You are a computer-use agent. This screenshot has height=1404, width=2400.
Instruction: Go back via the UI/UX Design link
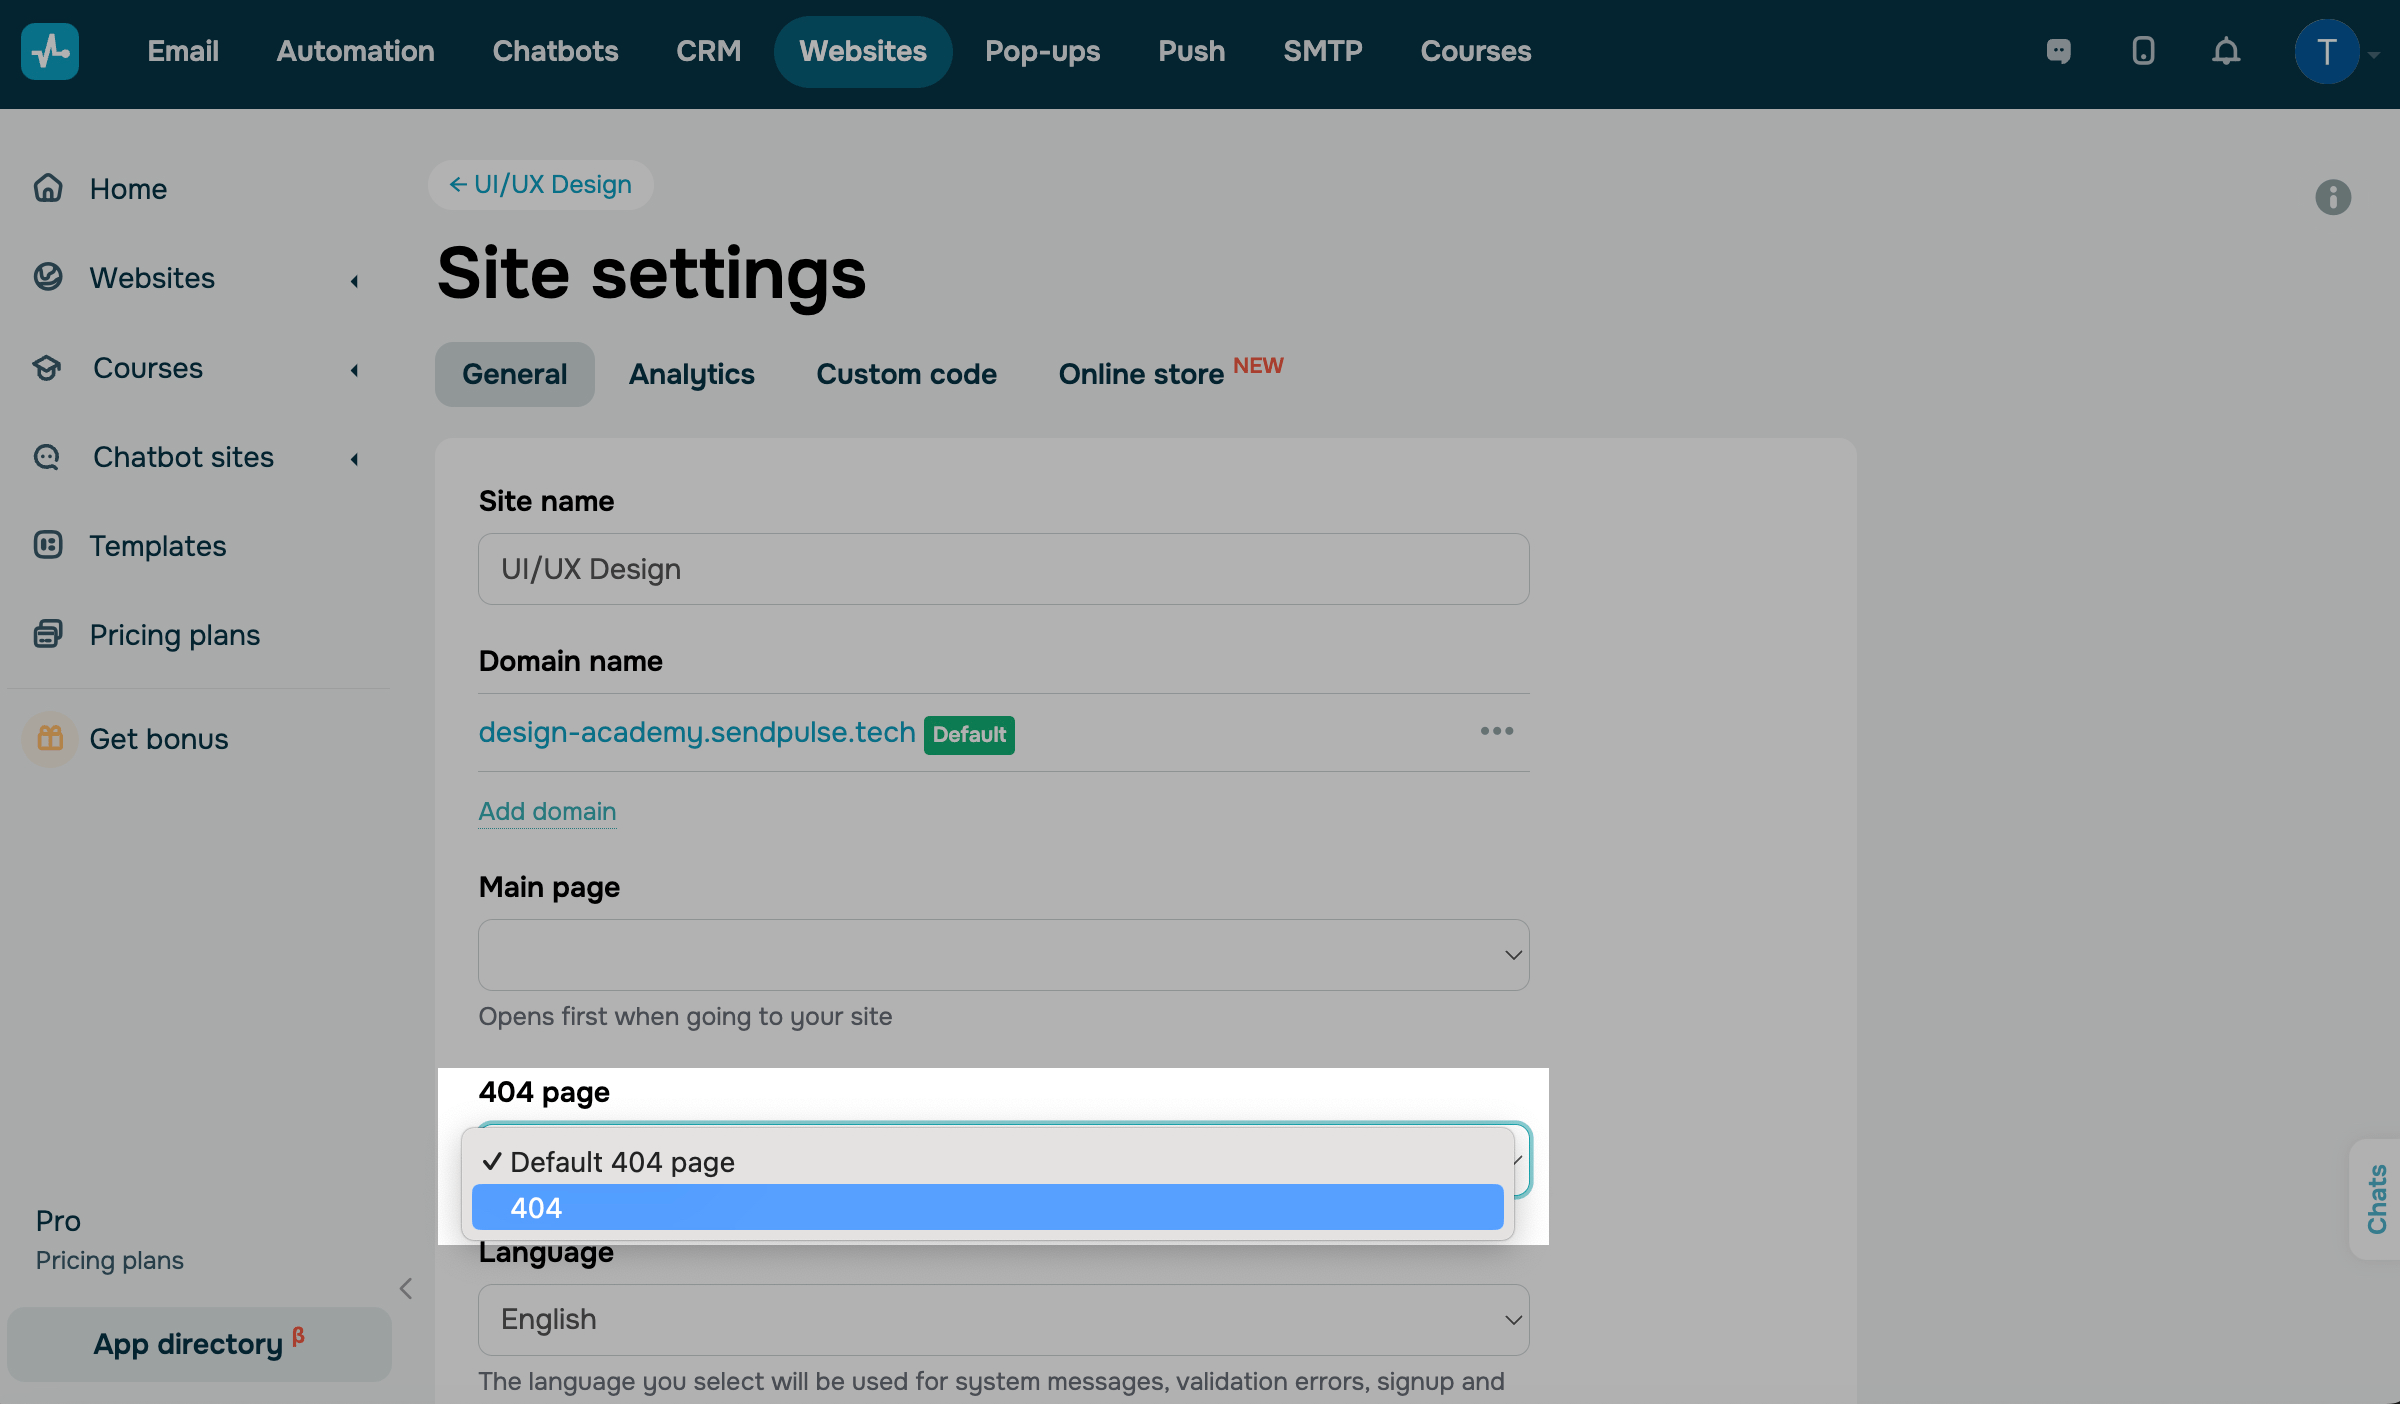[x=541, y=185]
